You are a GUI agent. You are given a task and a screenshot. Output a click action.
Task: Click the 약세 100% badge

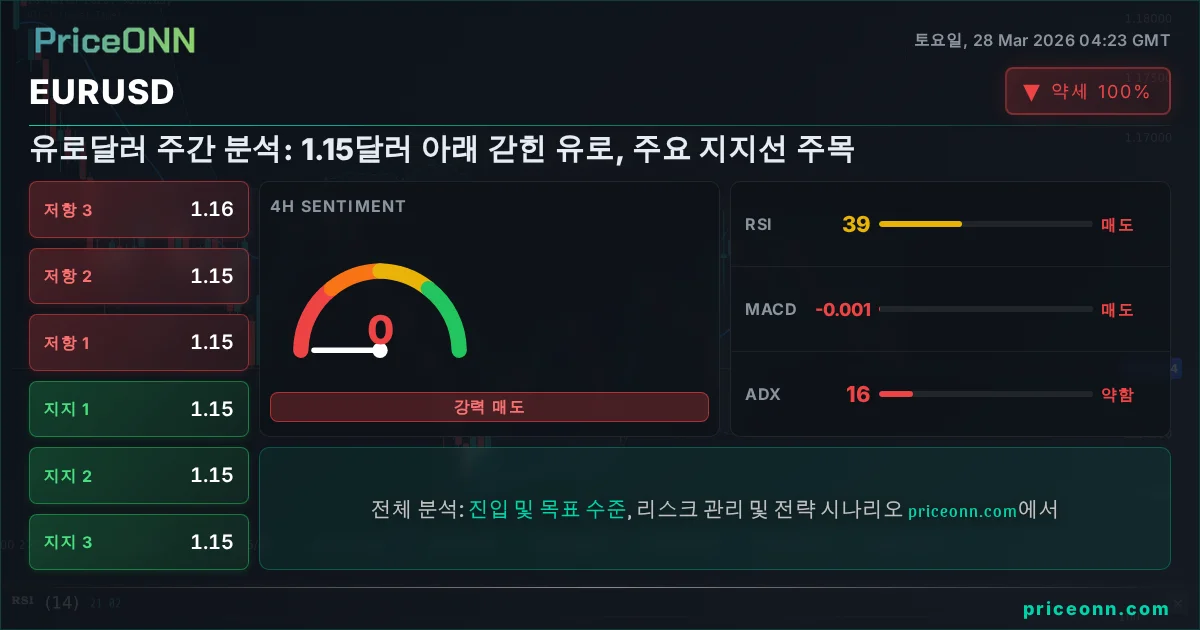(1087, 92)
